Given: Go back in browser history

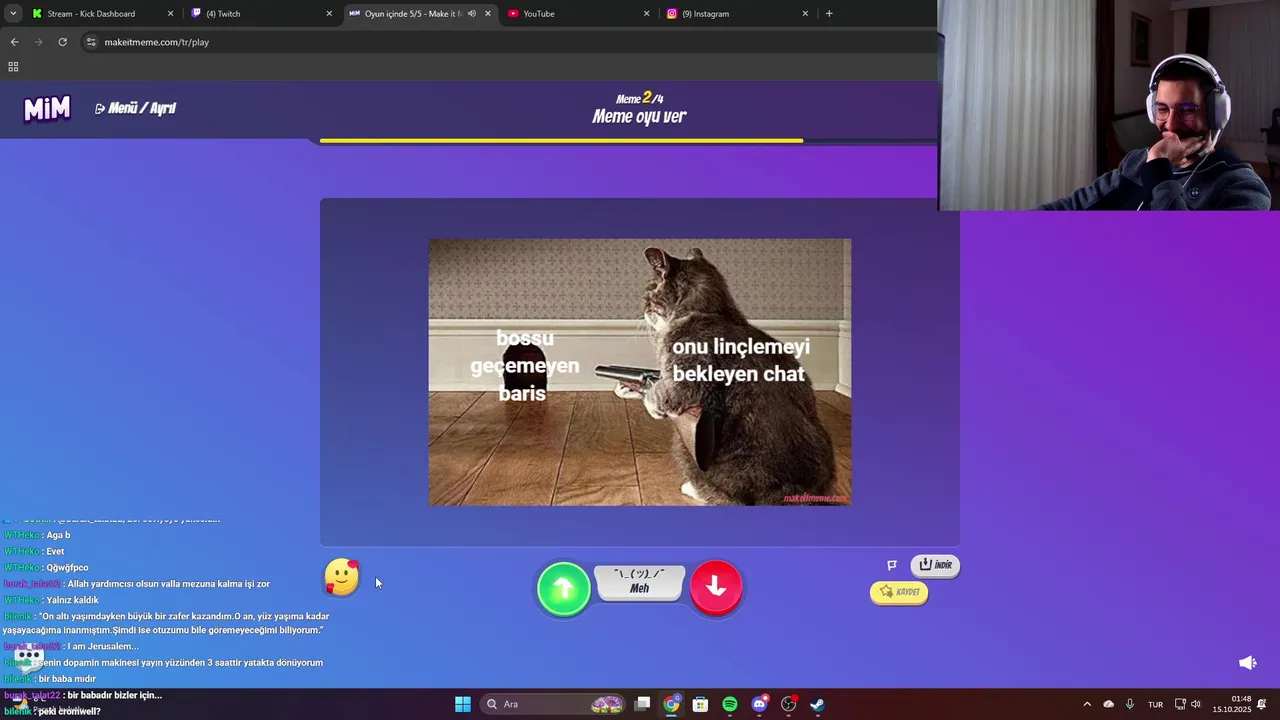Looking at the screenshot, I should pyautogui.click(x=14, y=42).
